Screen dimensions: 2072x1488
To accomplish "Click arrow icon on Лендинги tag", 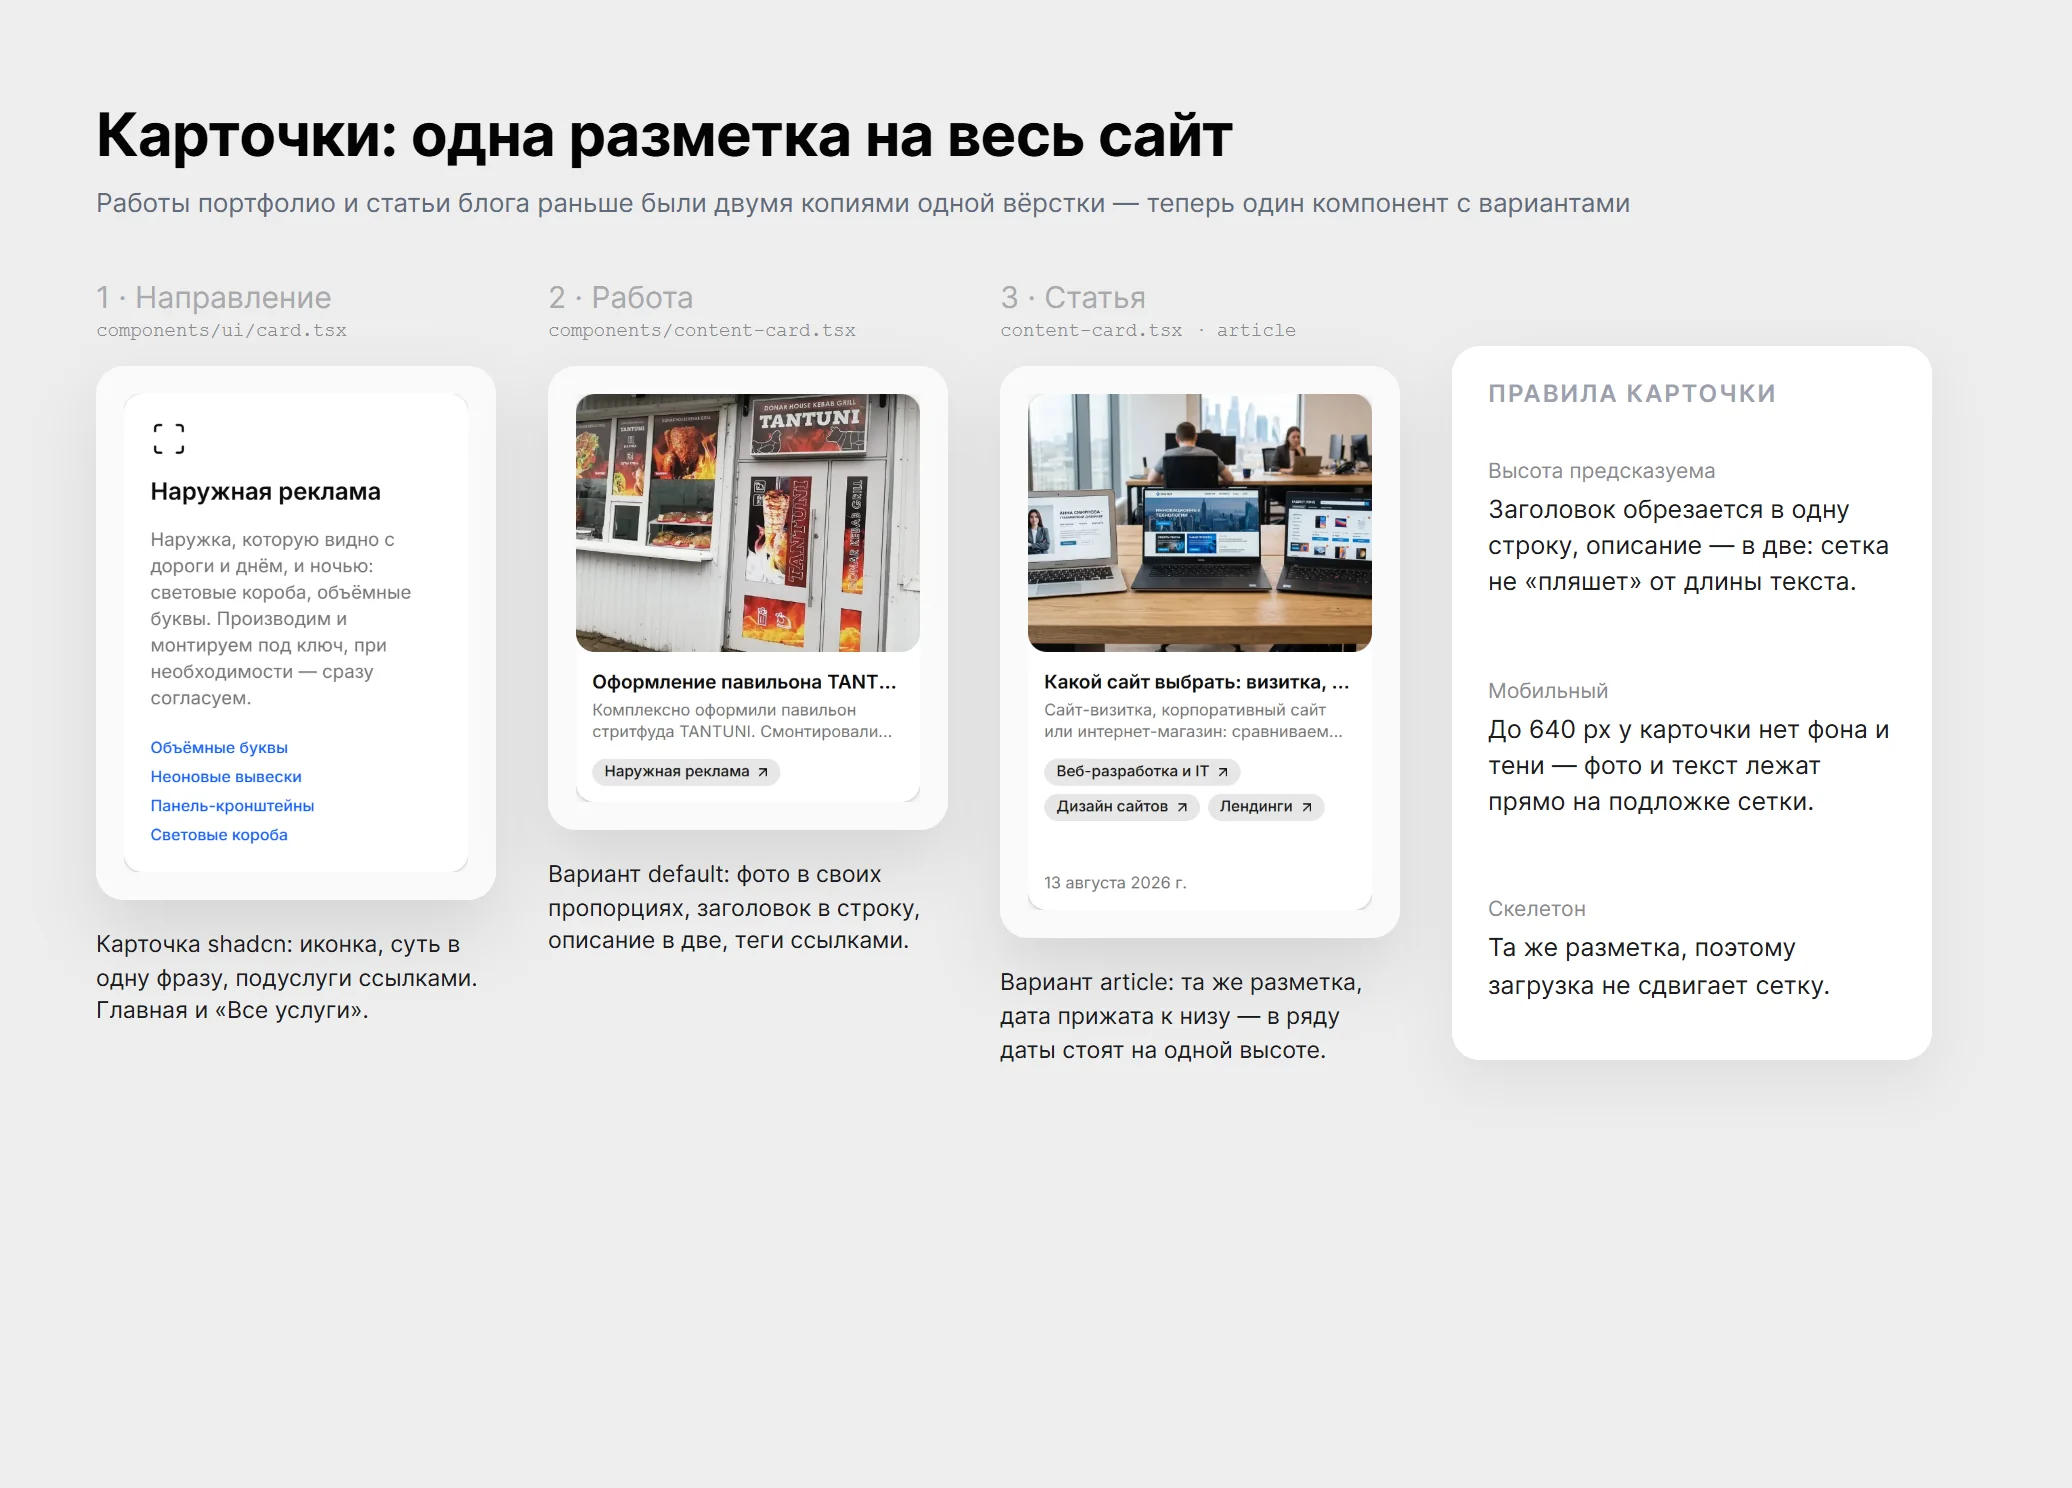I will pos(1306,807).
